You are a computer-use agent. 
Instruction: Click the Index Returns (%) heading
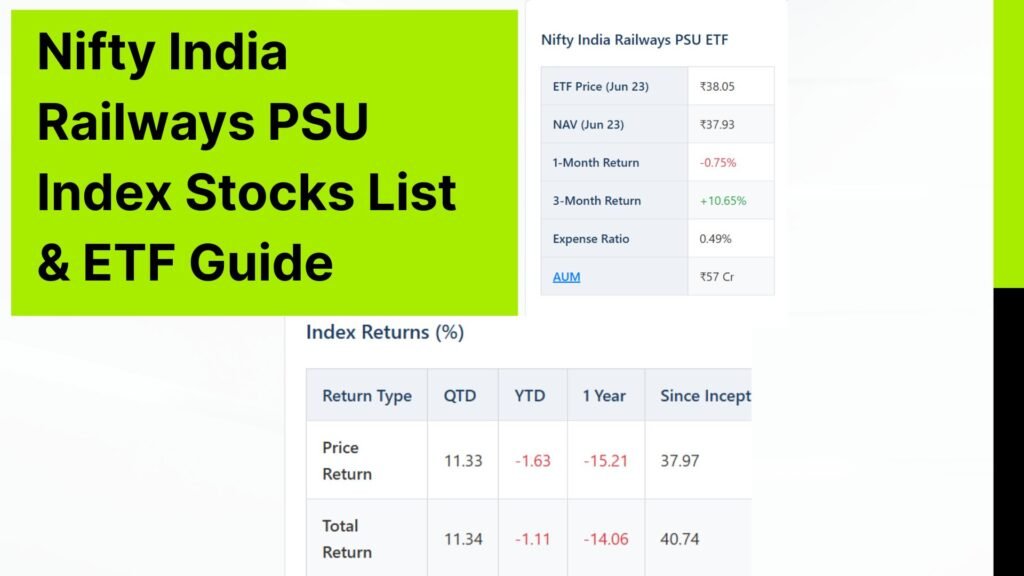[385, 332]
